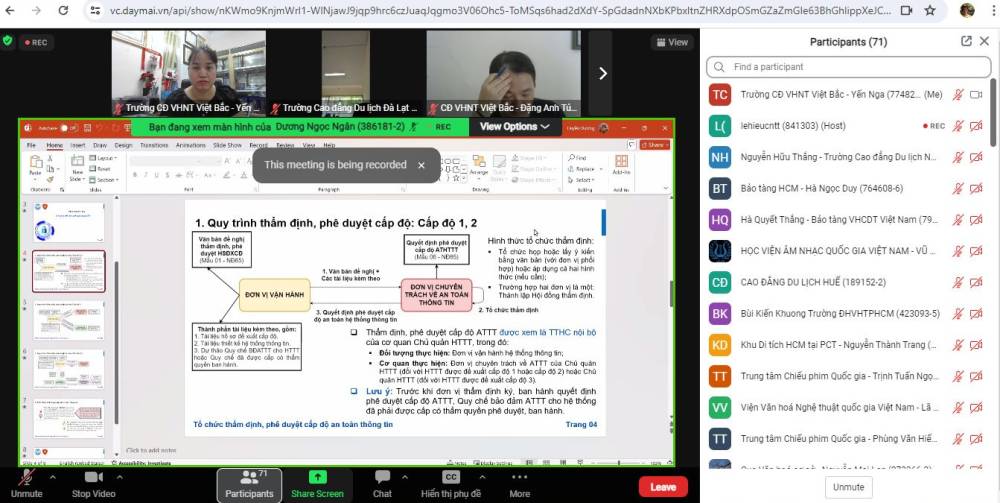The image size is (1000, 503).
Task: Open the Chat panel icon
Action: [382, 477]
